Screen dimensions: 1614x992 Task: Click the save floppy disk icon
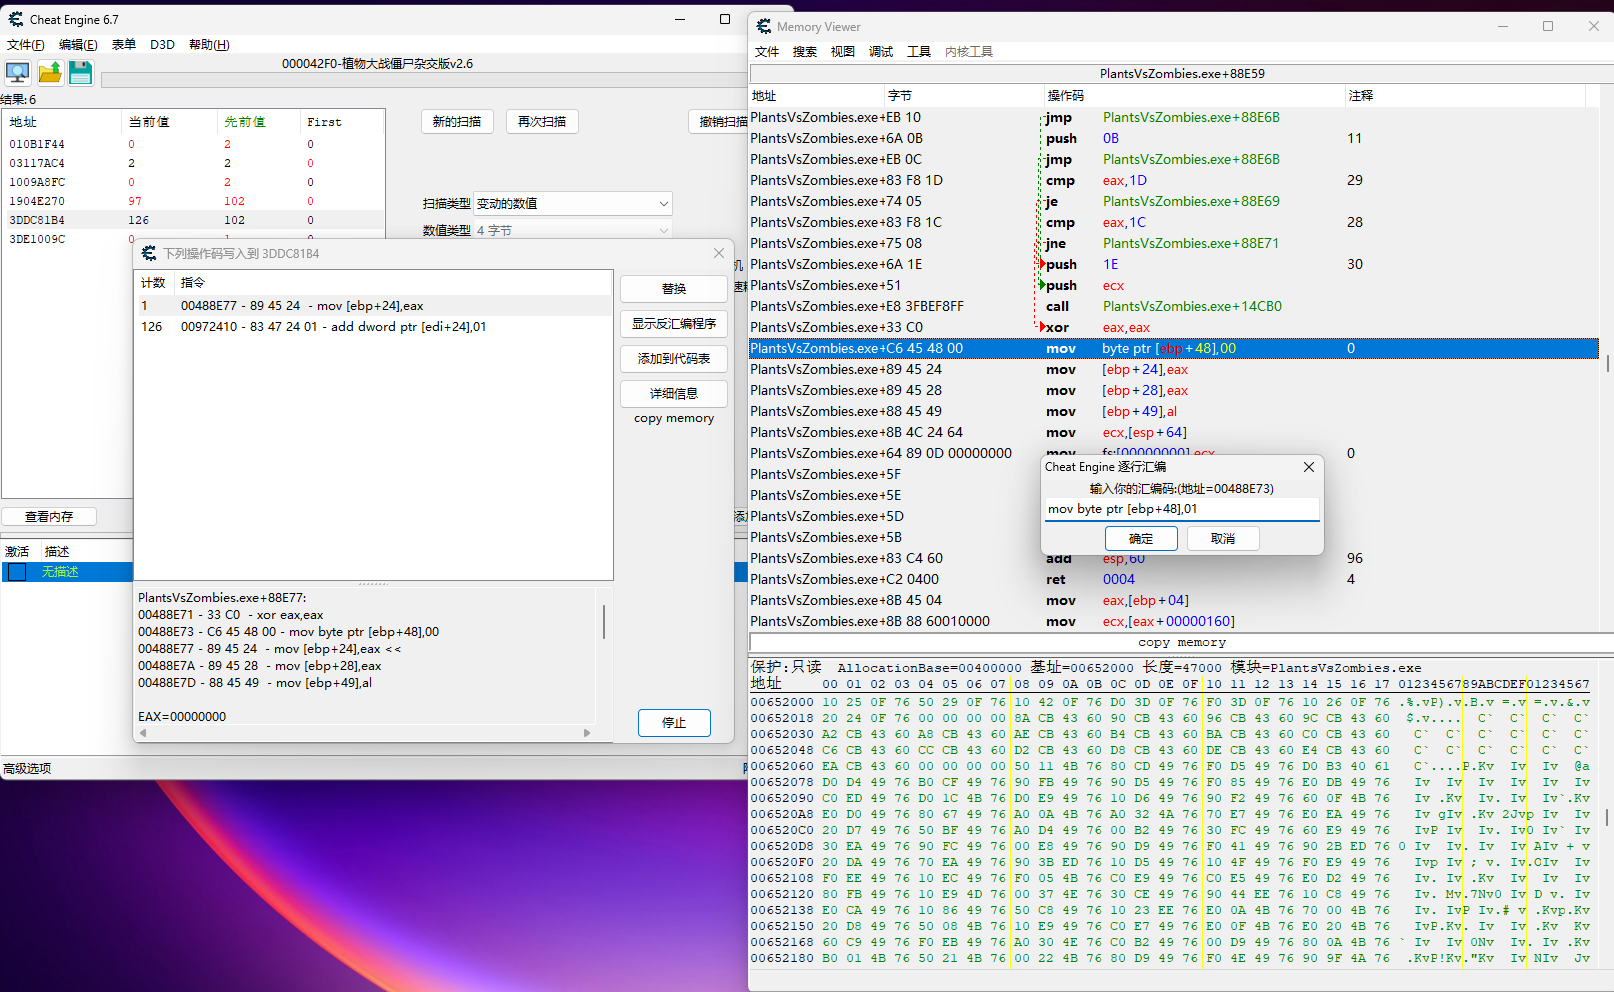(x=81, y=73)
